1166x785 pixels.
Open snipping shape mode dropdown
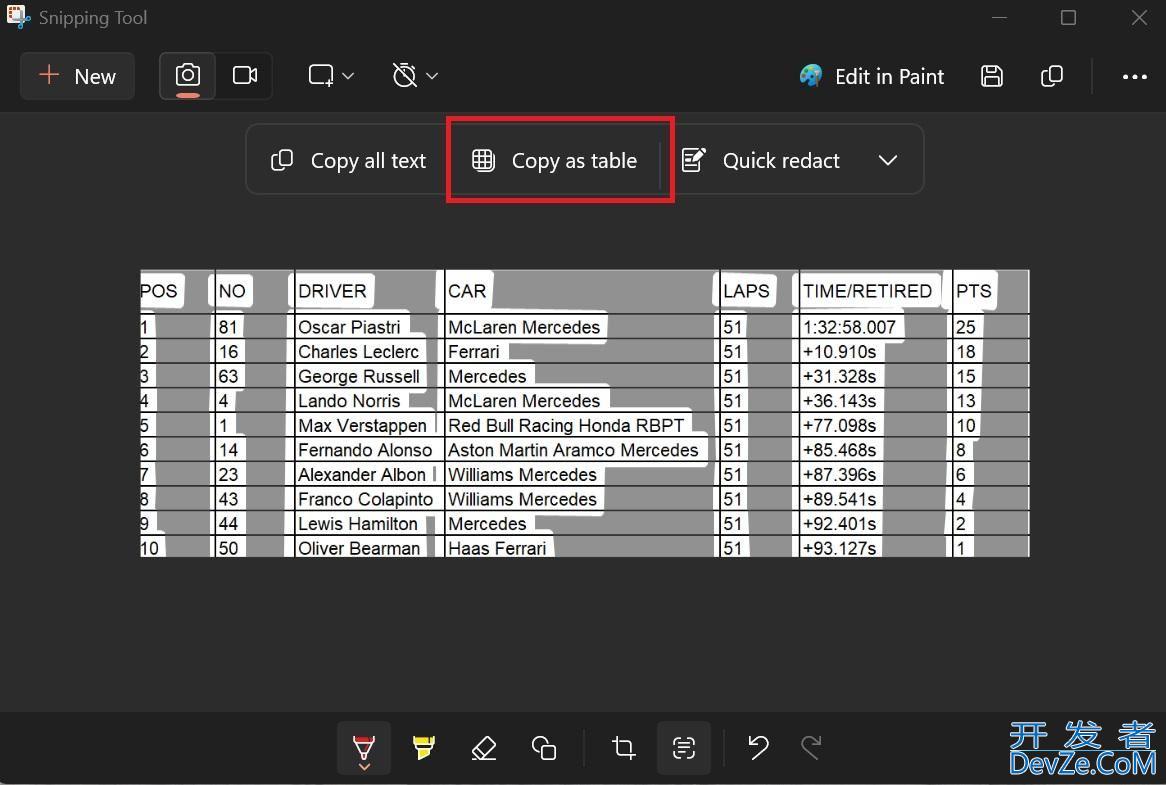(331, 76)
